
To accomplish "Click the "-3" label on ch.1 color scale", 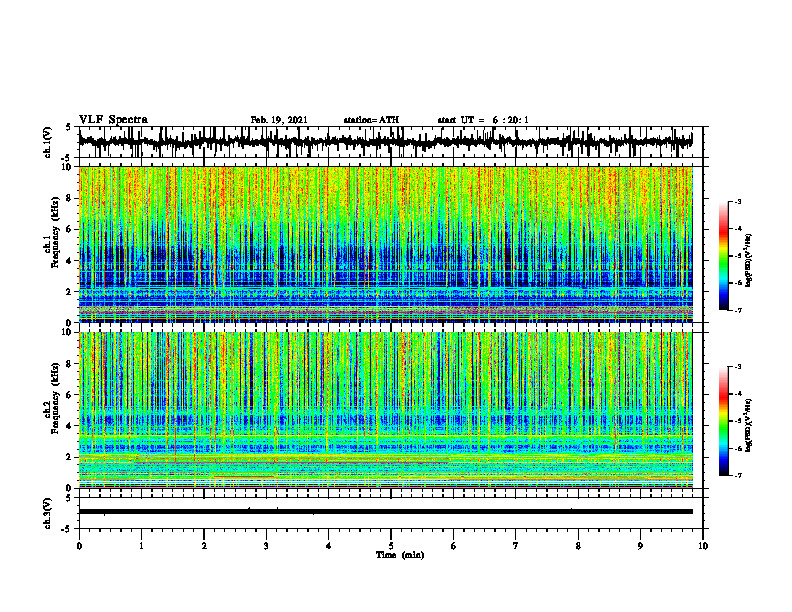I will 737,201.
